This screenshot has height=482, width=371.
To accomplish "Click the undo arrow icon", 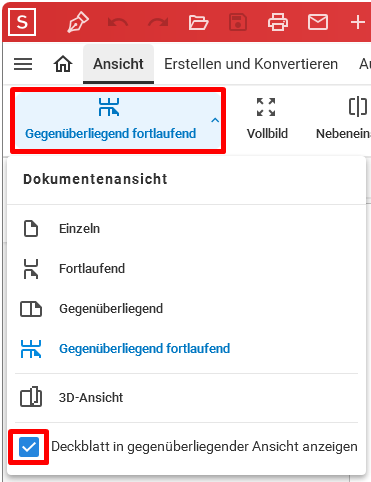I will click(118, 23).
